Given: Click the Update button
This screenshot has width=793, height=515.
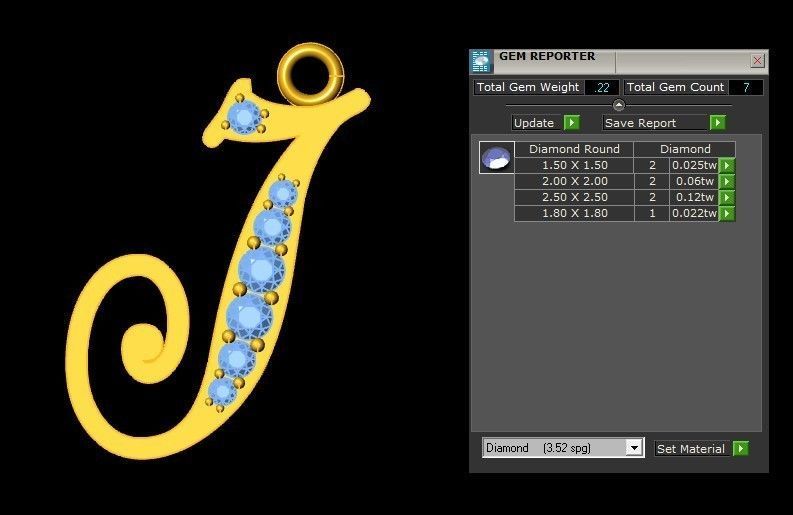Looking at the screenshot, I should [538, 123].
